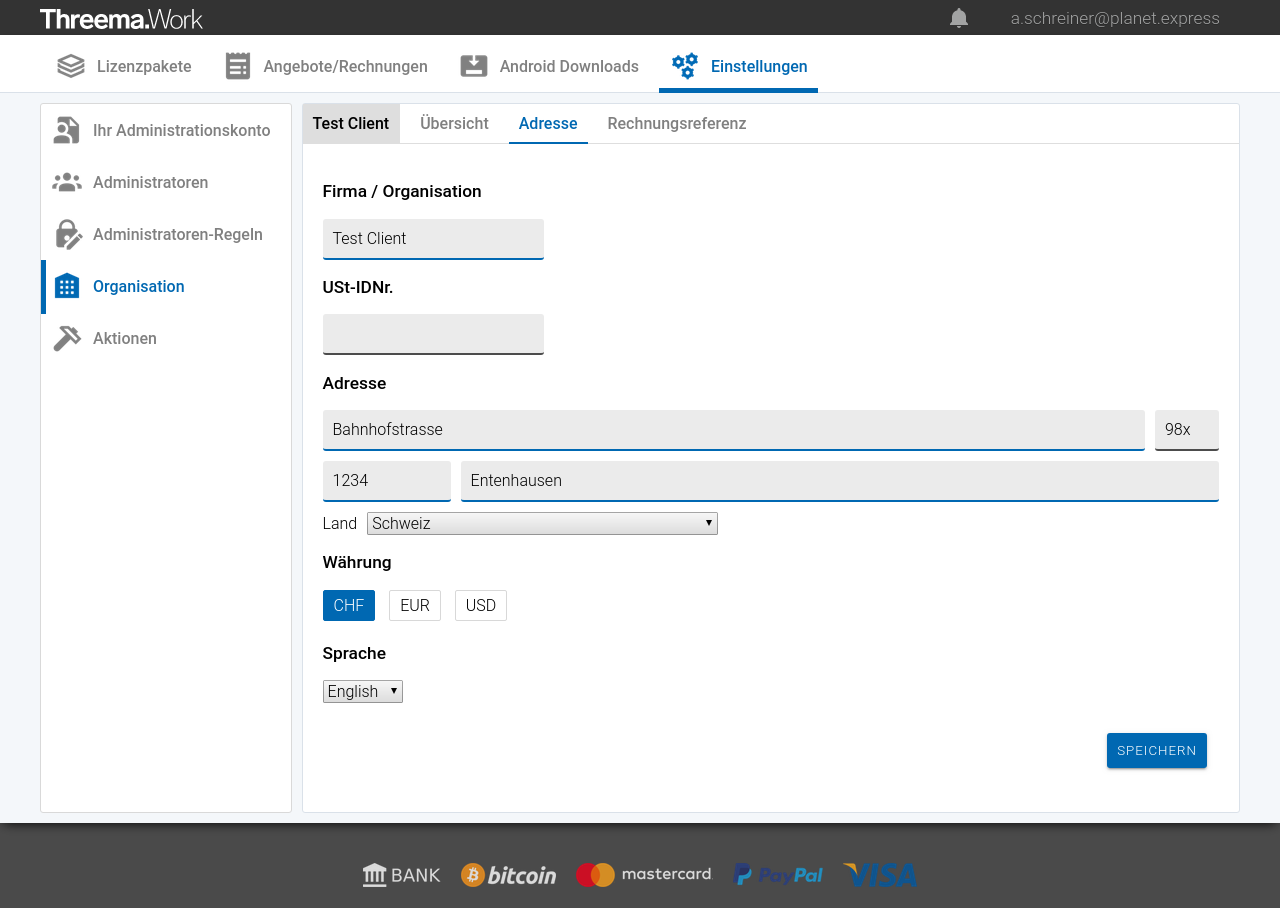Click the Aktionen hammer icon
The width and height of the screenshot is (1280, 908).
67,338
